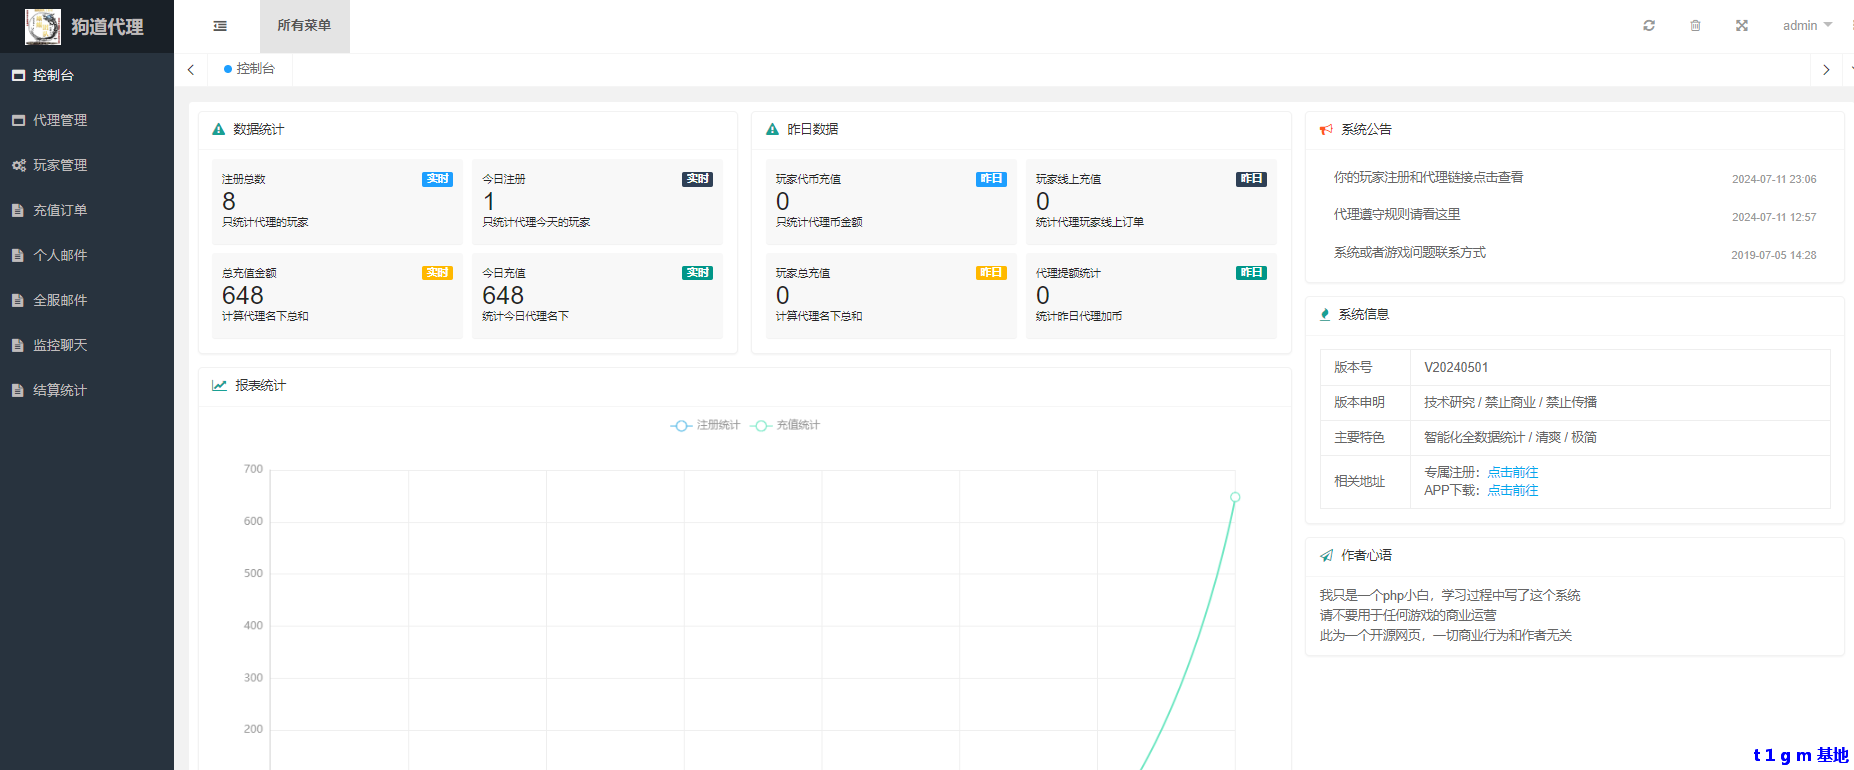Open 结算统计 in the sidebar
1854x770 pixels.
tap(87, 390)
